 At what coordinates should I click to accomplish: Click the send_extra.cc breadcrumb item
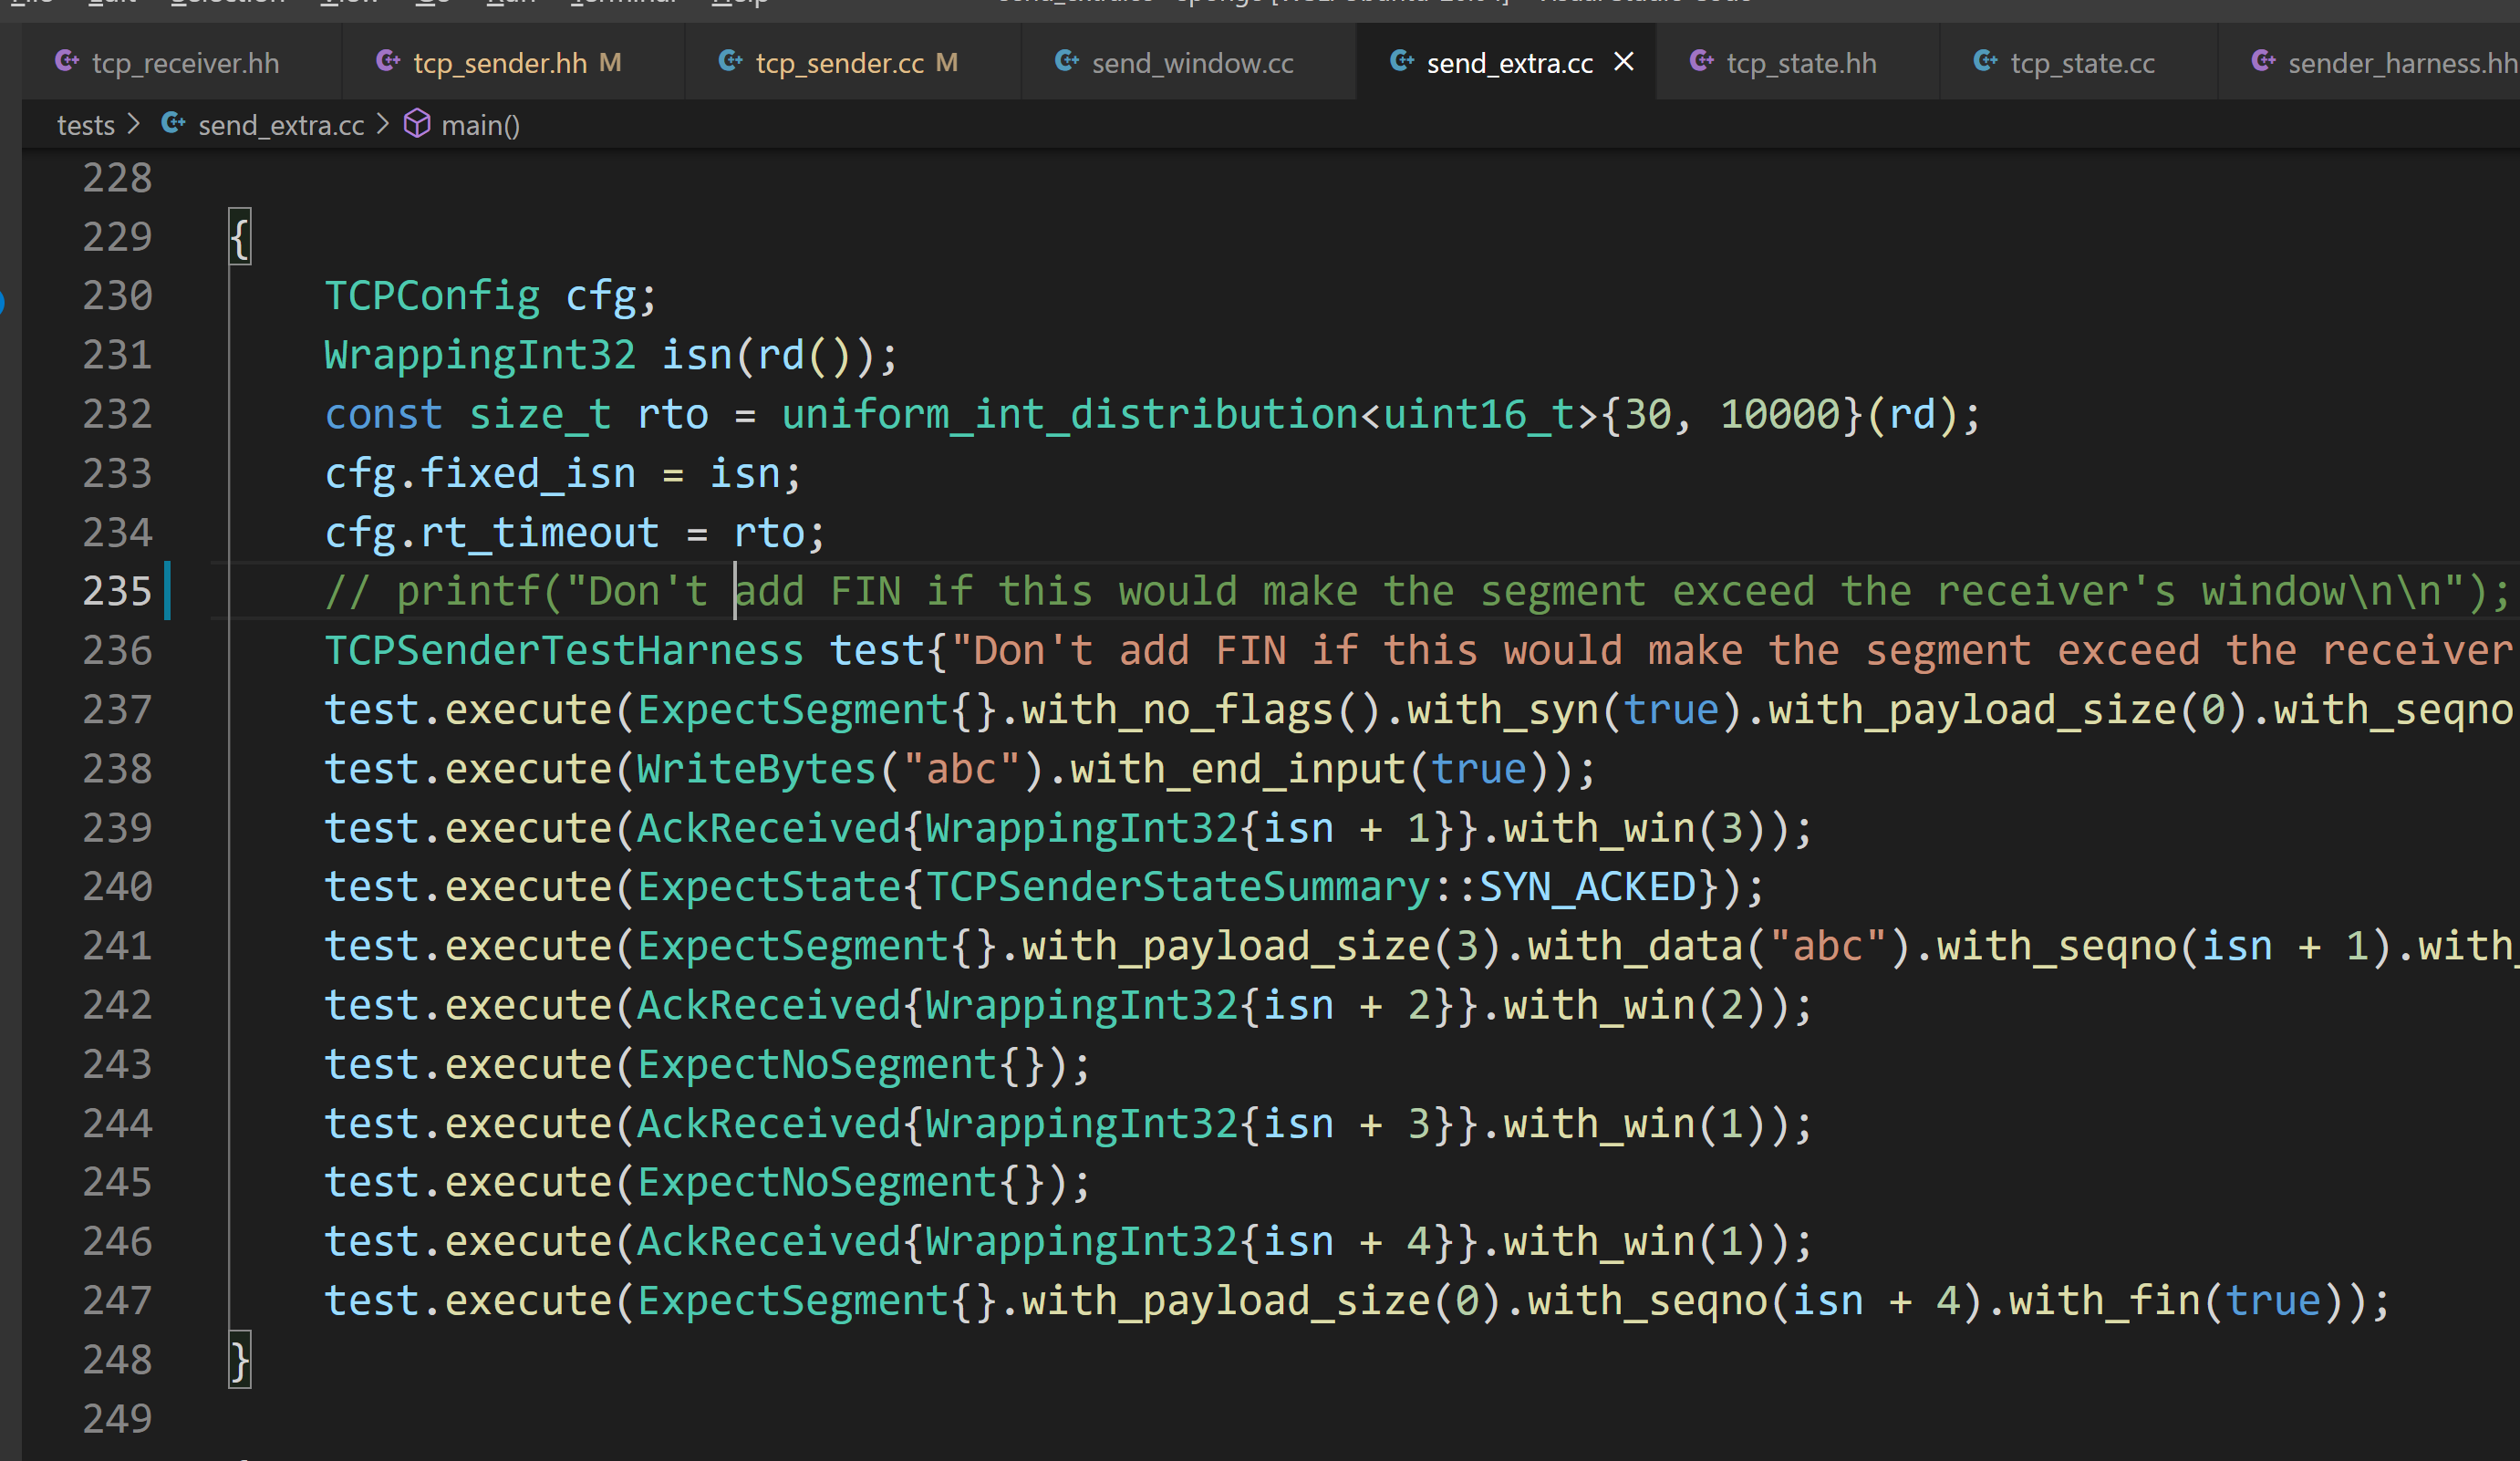click(281, 126)
